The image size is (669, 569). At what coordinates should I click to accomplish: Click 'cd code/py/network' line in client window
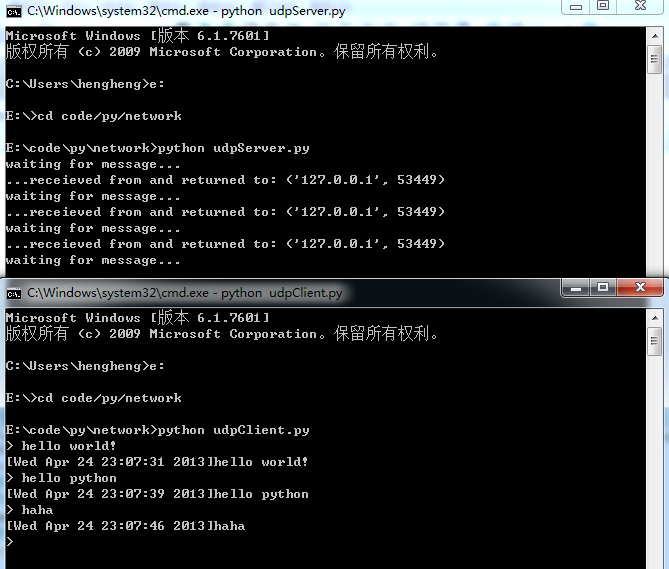[x=93, y=398]
